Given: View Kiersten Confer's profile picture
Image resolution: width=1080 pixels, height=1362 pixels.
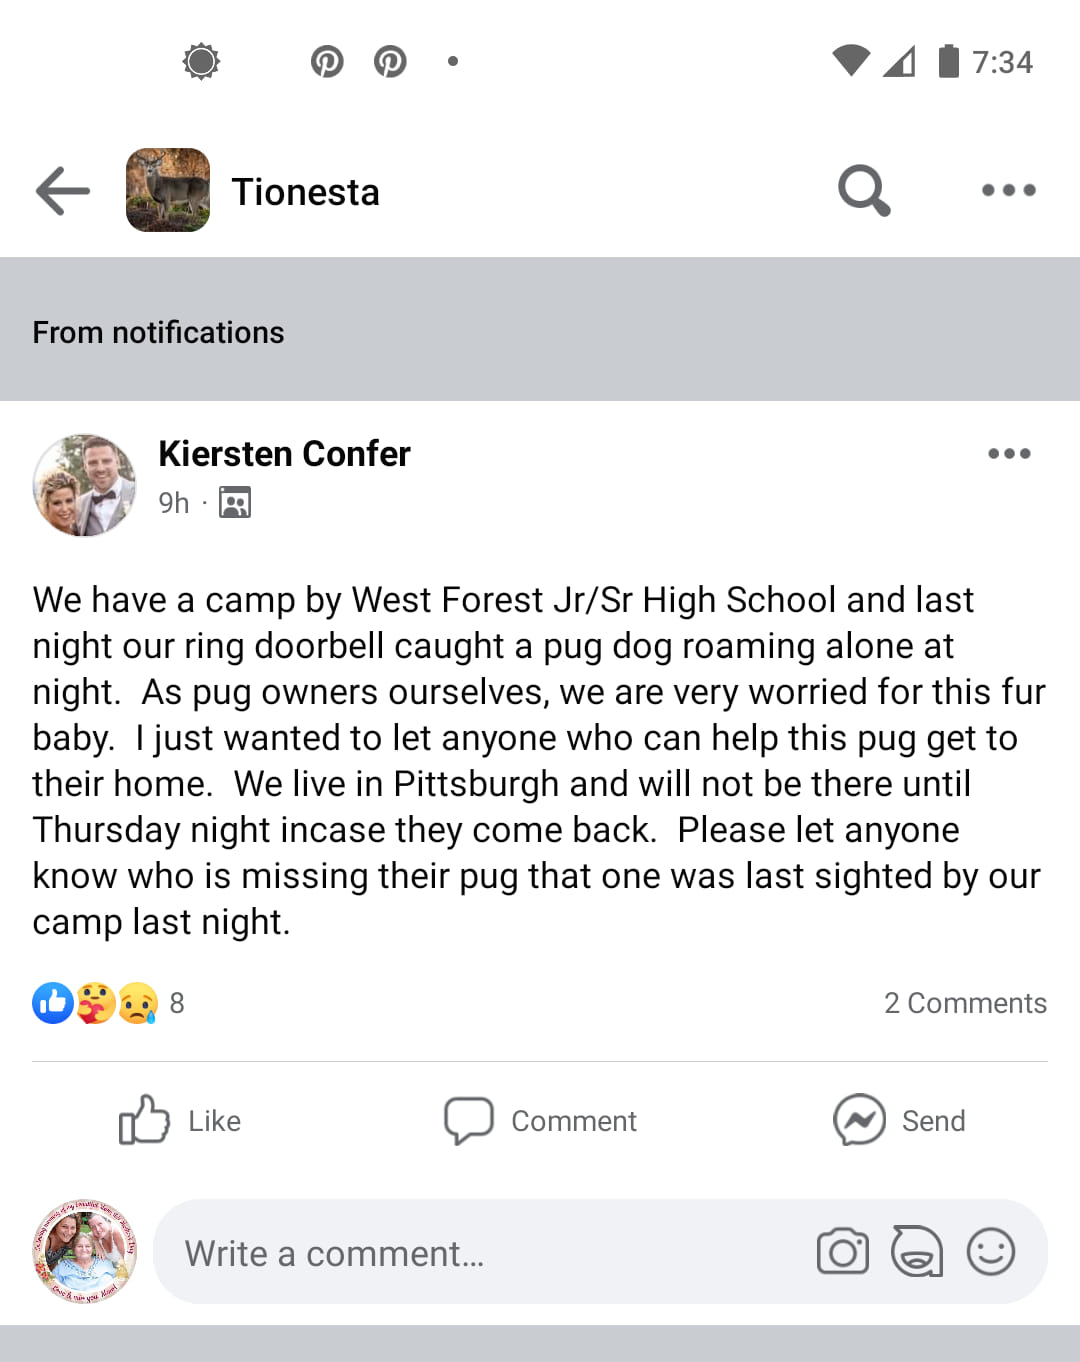Looking at the screenshot, I should tap(84, 485).
